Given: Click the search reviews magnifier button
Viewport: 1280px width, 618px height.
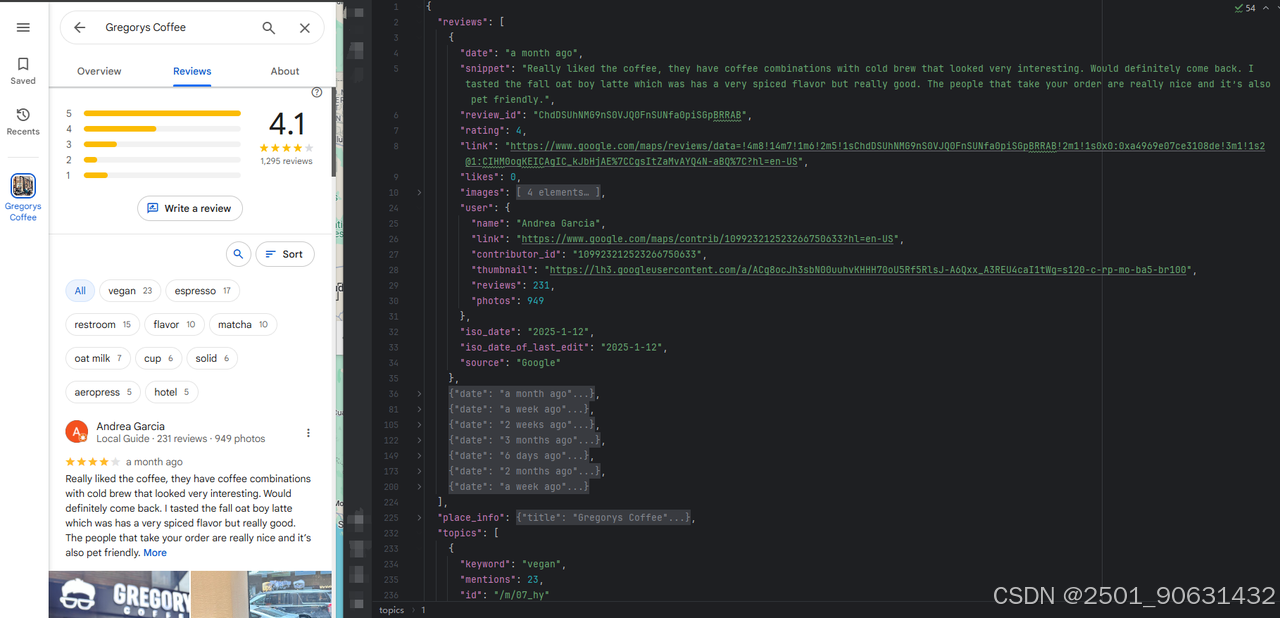Looking at the screenshot, I should [238, 254].
